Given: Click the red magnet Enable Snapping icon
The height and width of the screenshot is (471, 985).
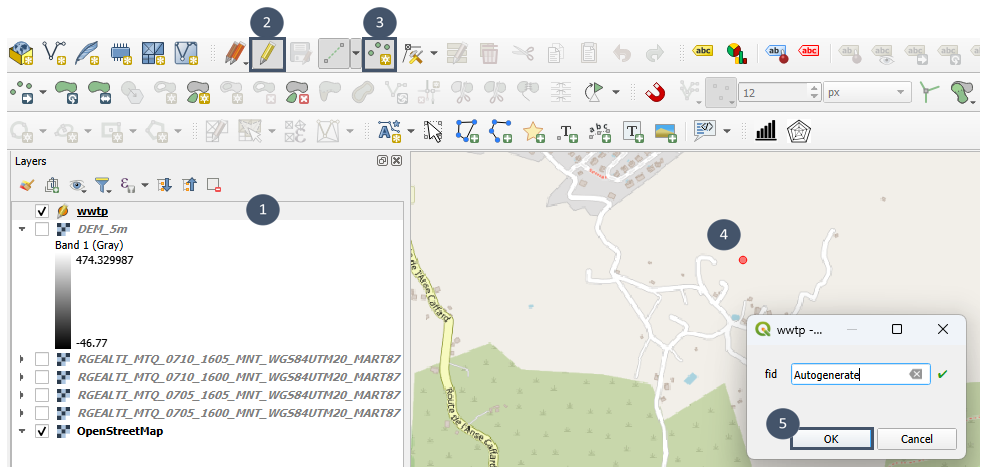Looking at the screenshot, I should tap(655, 93).
